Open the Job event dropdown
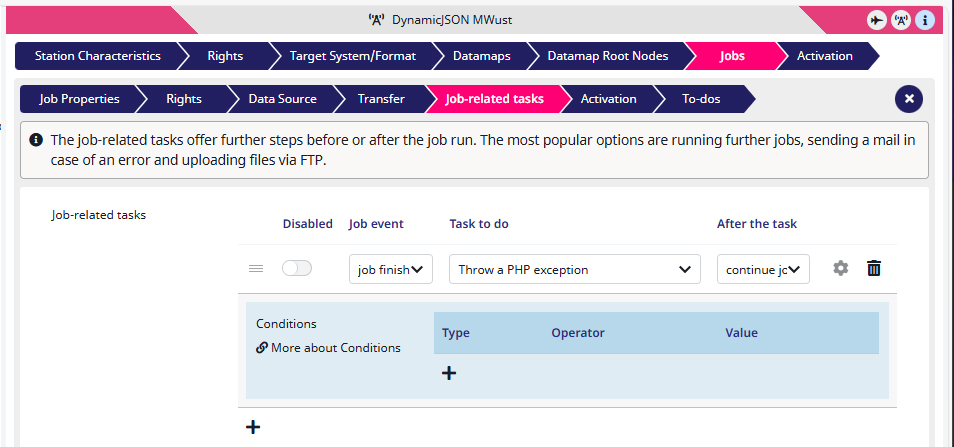Image resolution: width=954 pixels, height=447 pixels. tap(391, 269)
